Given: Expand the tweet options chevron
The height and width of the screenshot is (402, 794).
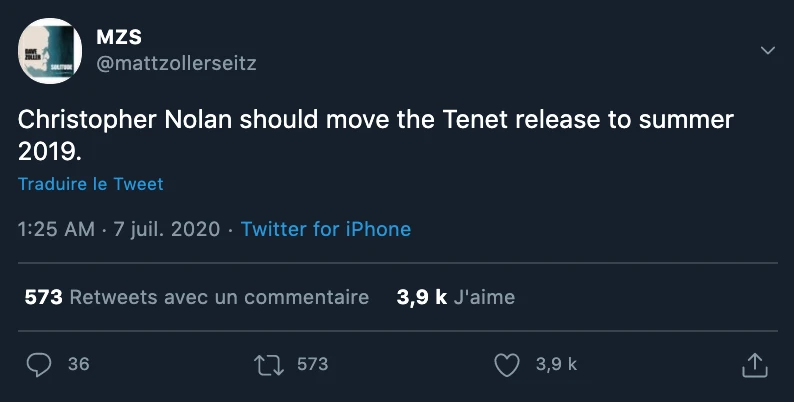Looking at the screenshot, I should (768, 50).
